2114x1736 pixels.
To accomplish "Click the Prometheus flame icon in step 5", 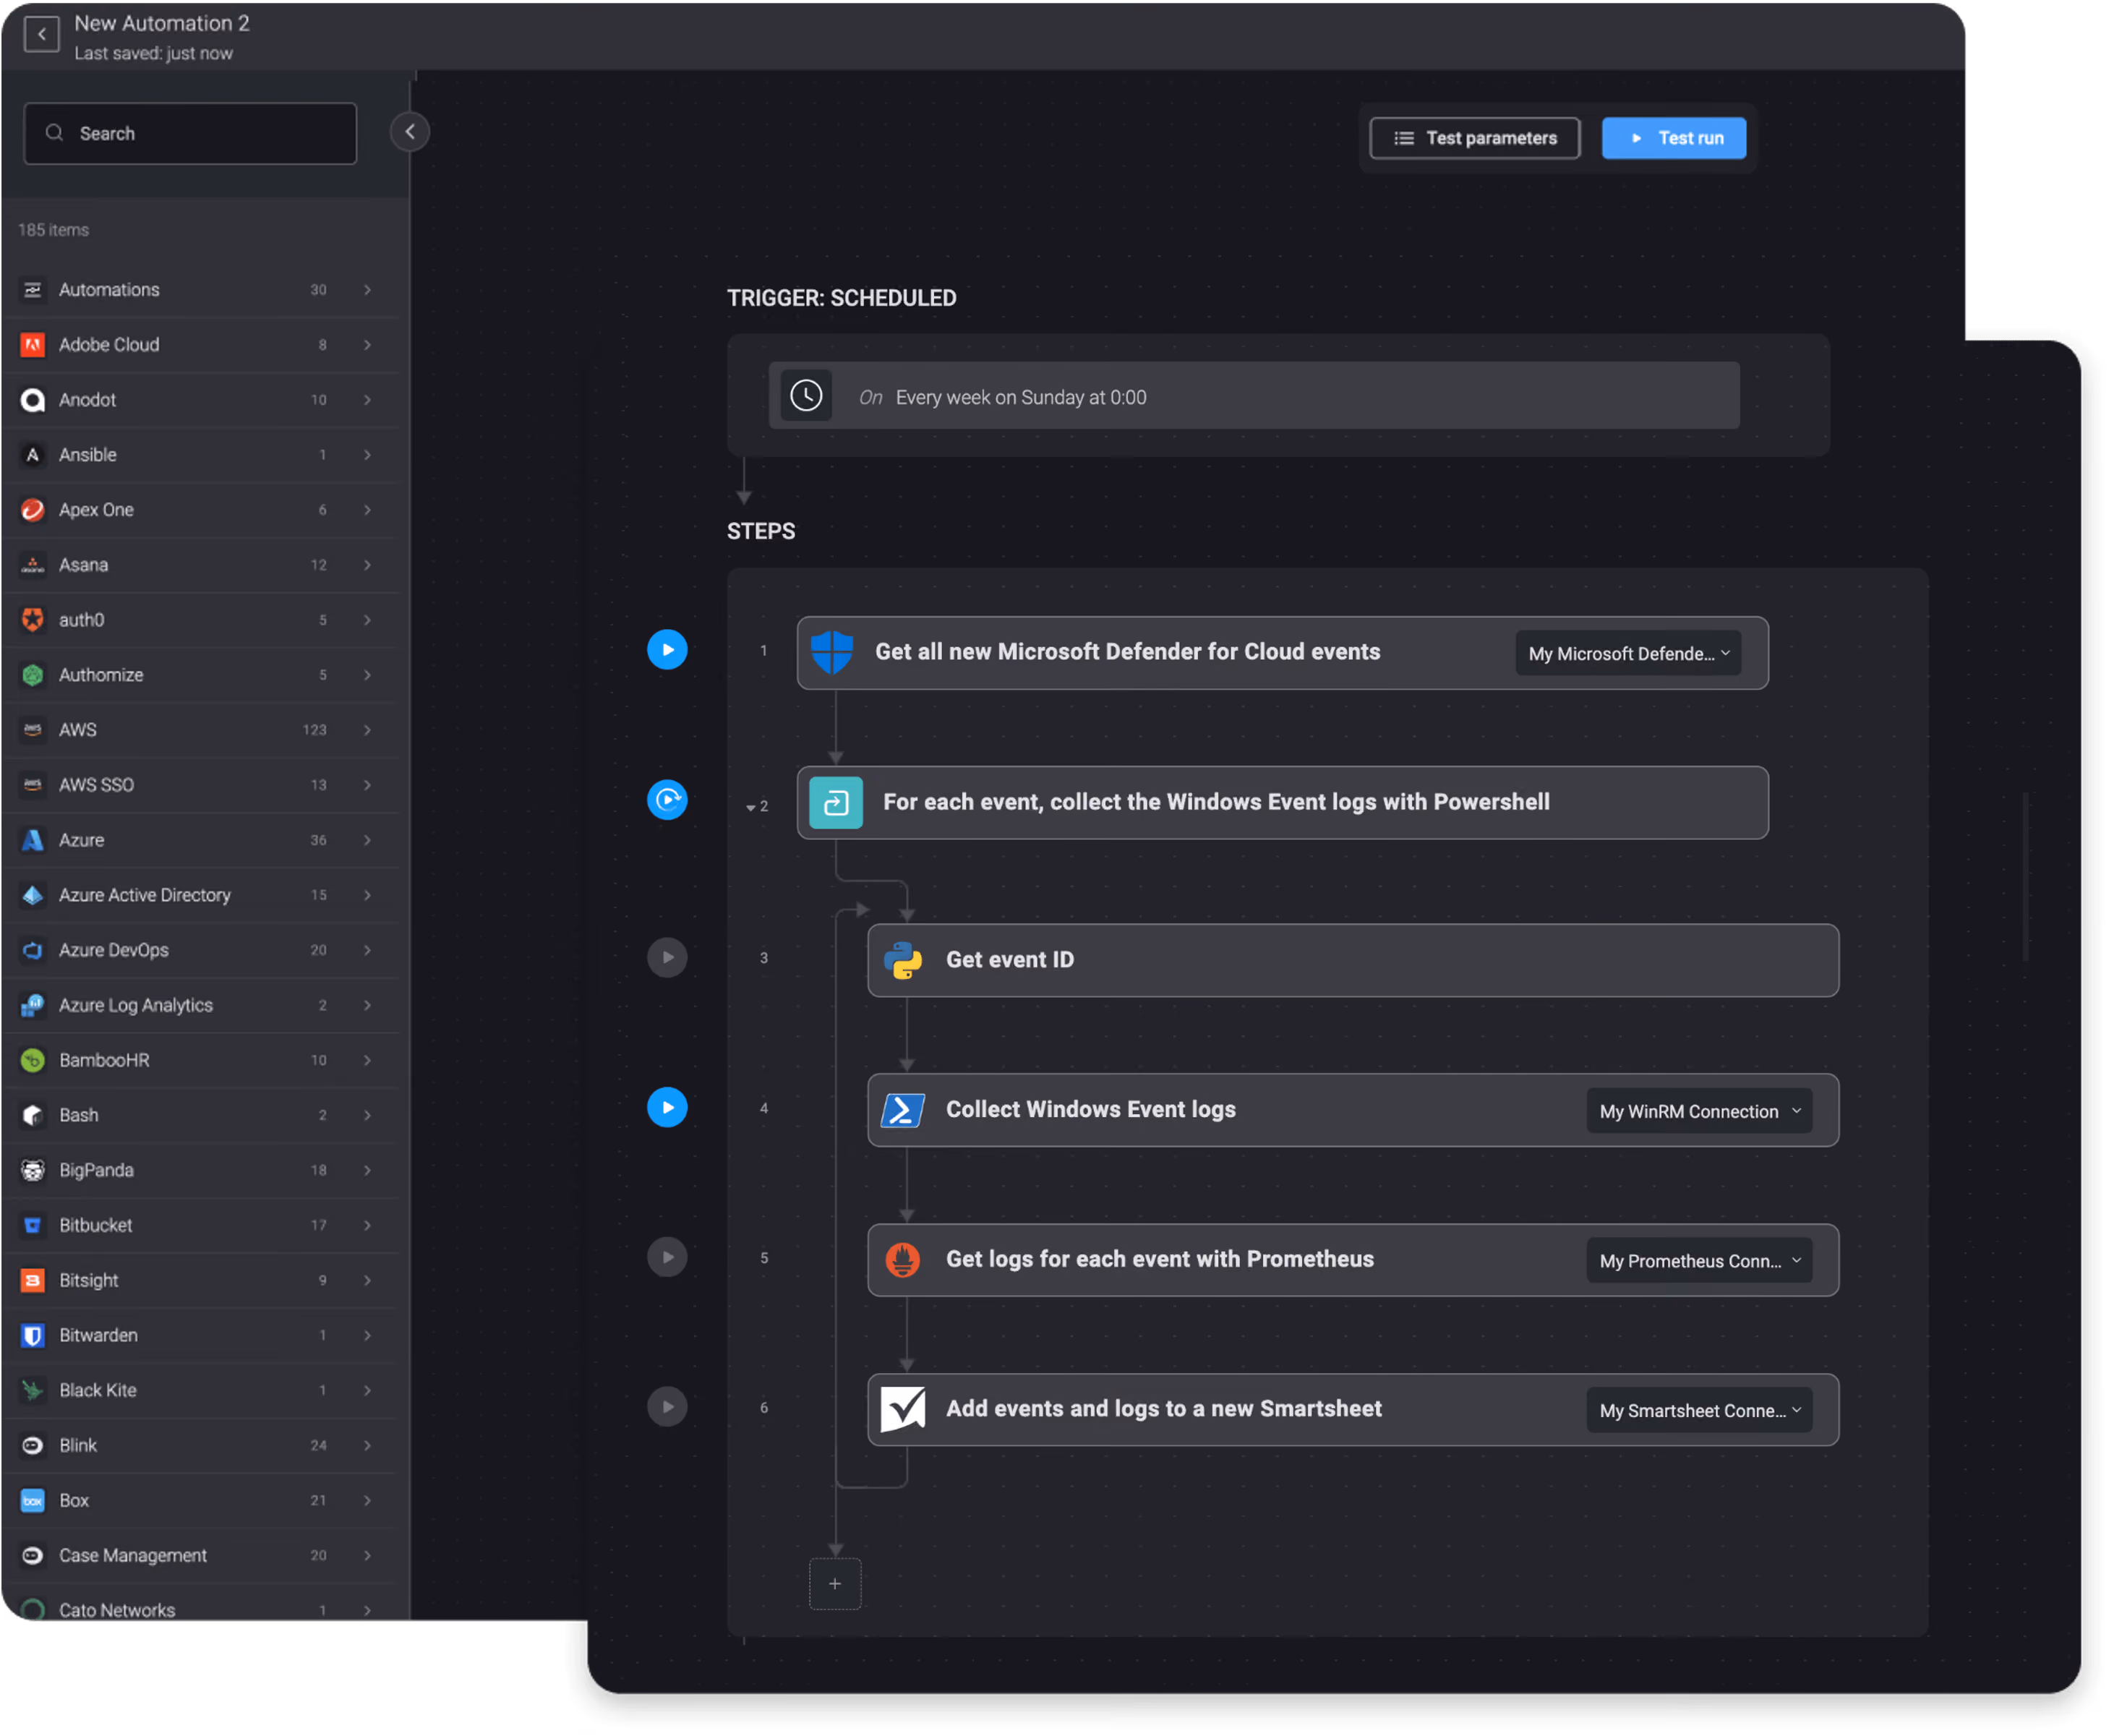I will [904, 1262].
